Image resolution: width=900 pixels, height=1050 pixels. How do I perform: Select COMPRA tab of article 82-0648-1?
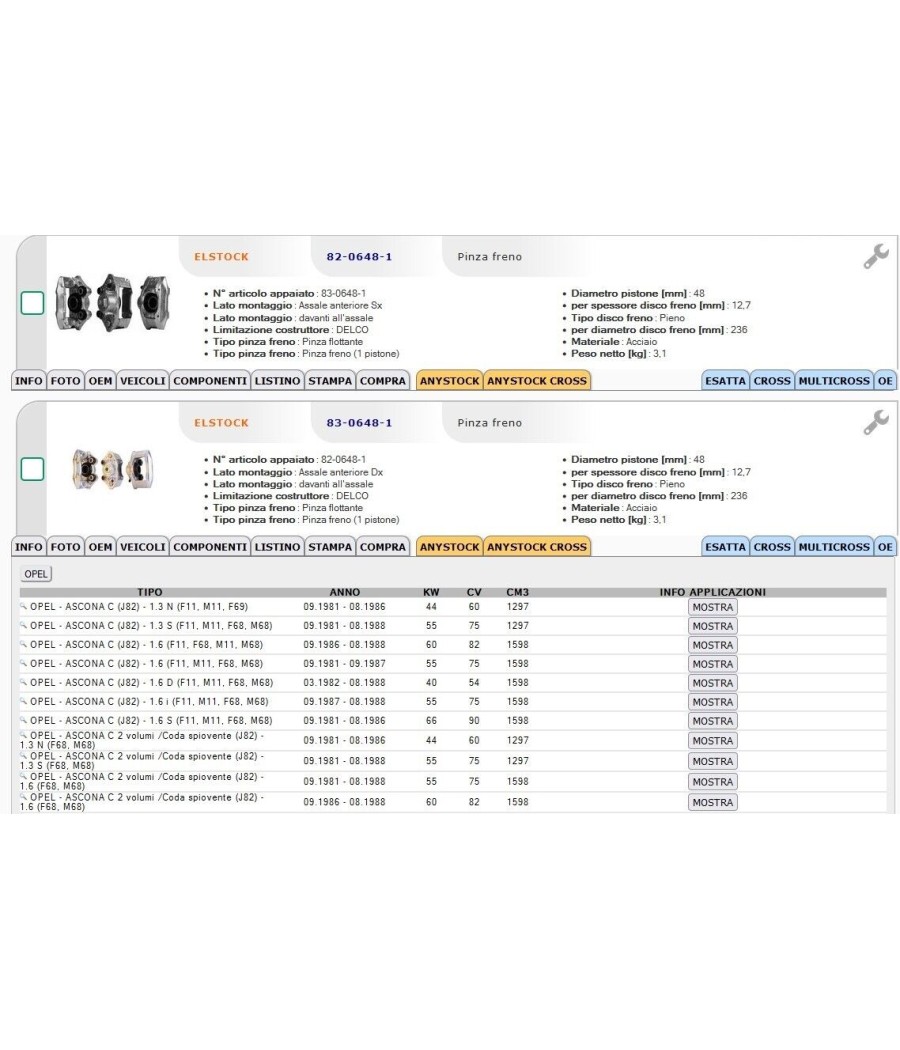383,381
